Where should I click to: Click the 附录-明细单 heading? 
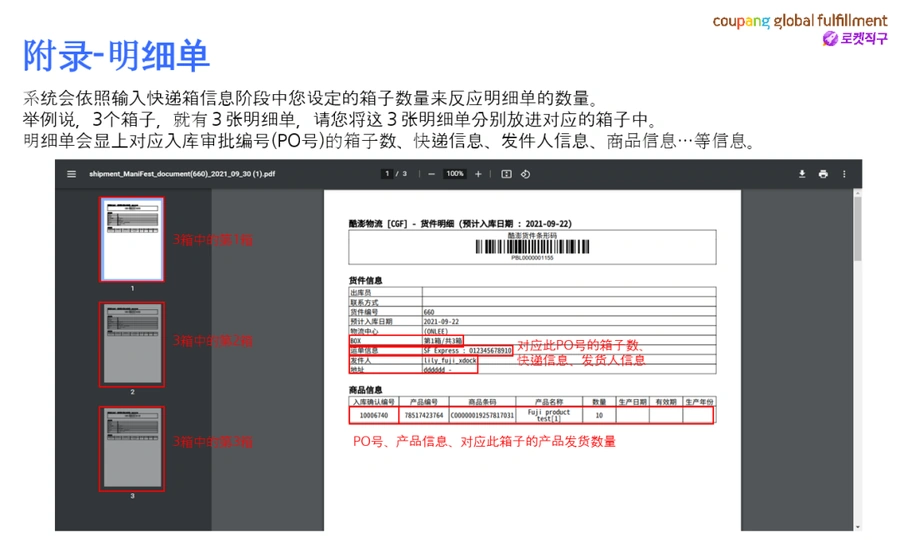point(117,56)
